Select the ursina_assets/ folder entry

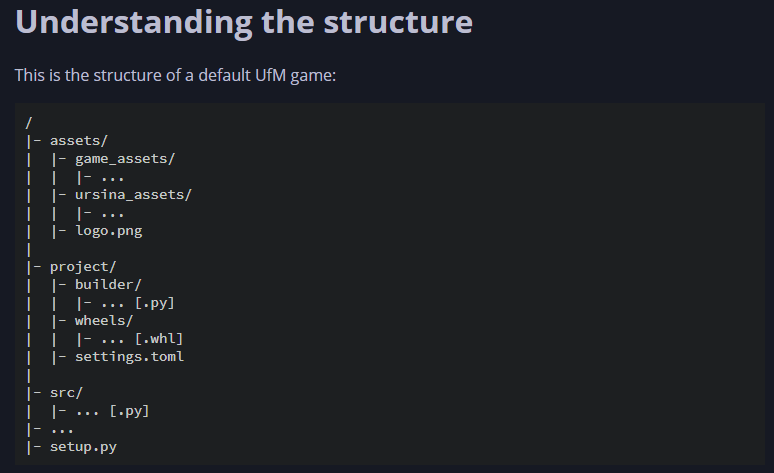click(x=133, y=194)
